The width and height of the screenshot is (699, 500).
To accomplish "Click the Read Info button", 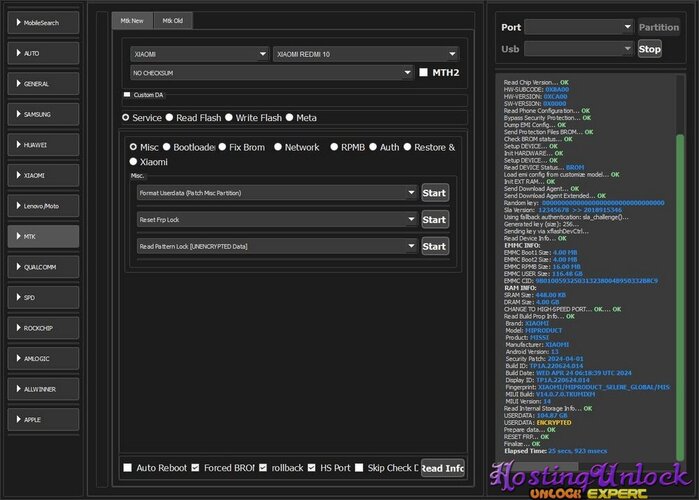I will (443, 468).
